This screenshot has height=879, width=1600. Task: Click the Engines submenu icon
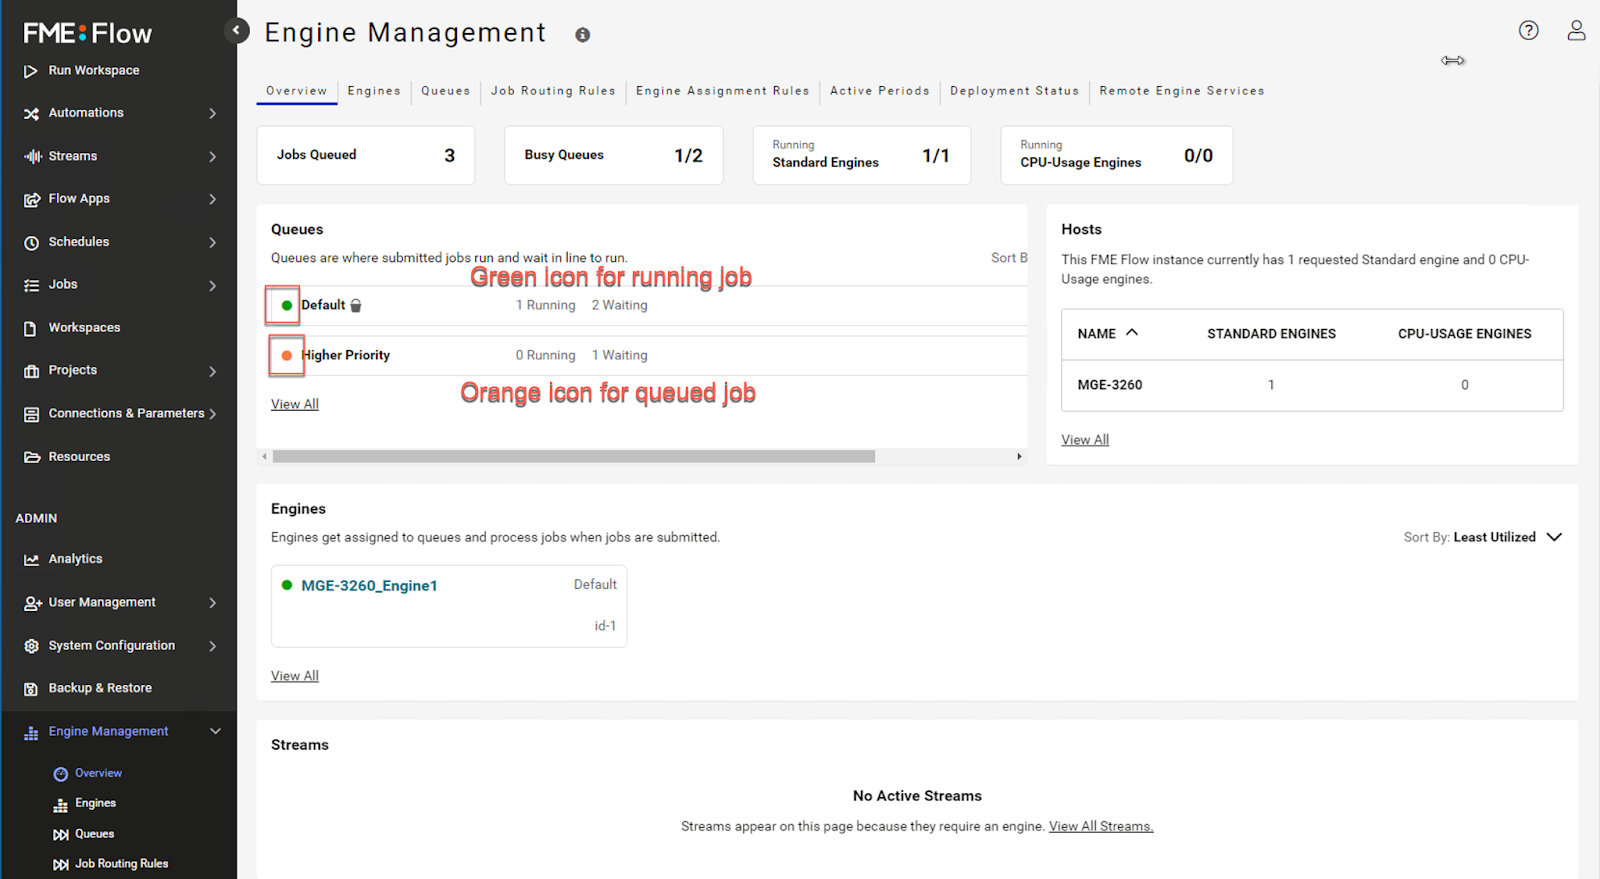pyautogui.click(x=61, y=804)
